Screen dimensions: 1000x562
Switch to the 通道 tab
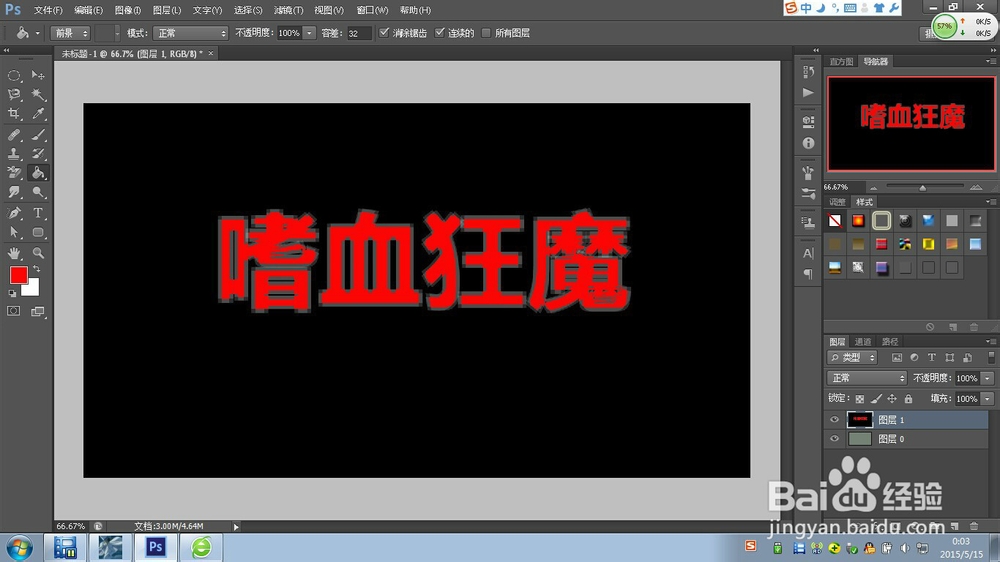click(x=863, y=342)
